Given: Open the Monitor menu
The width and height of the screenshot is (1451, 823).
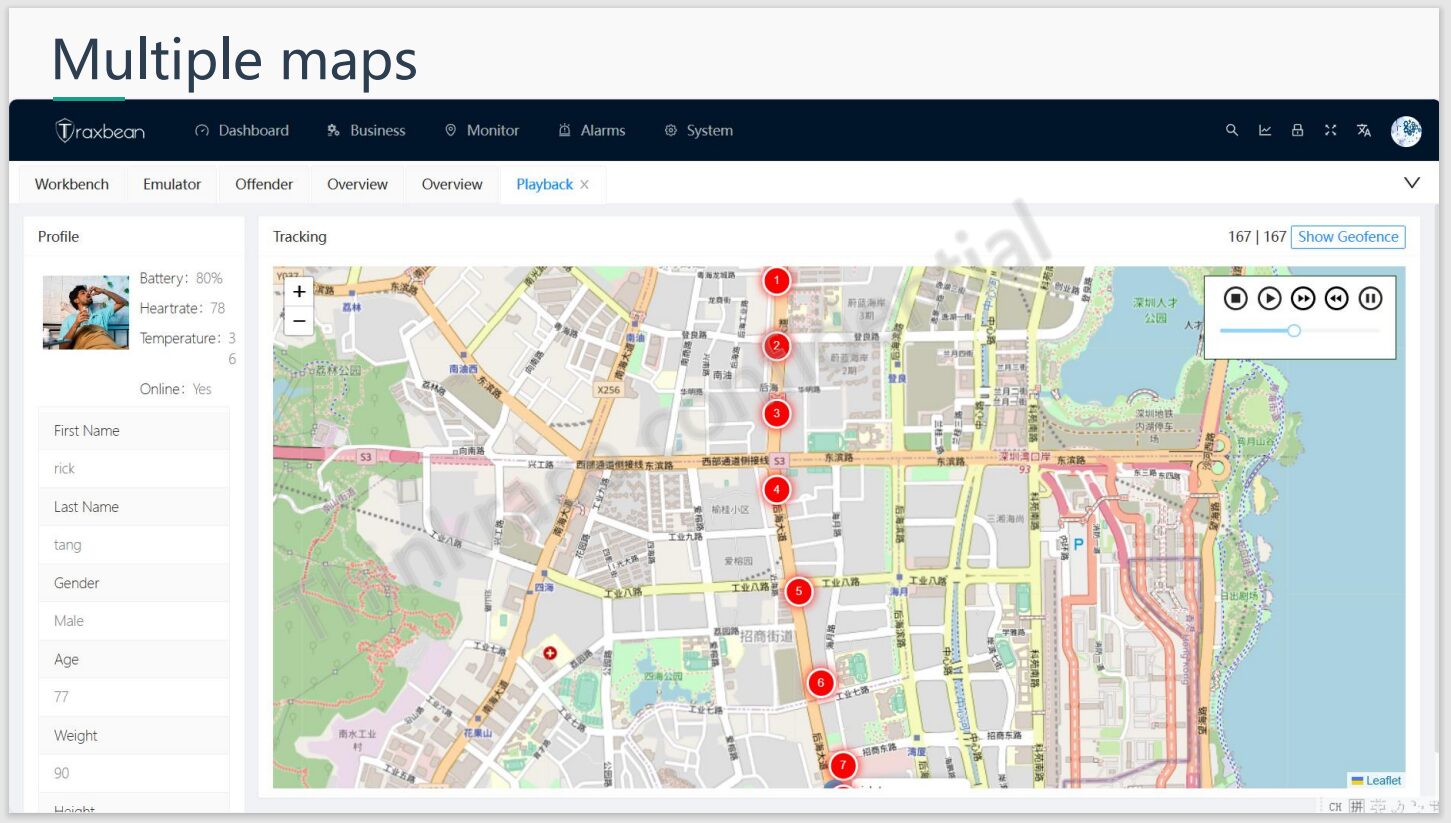Looking at the screenshot, I should (x=481, y=130).
